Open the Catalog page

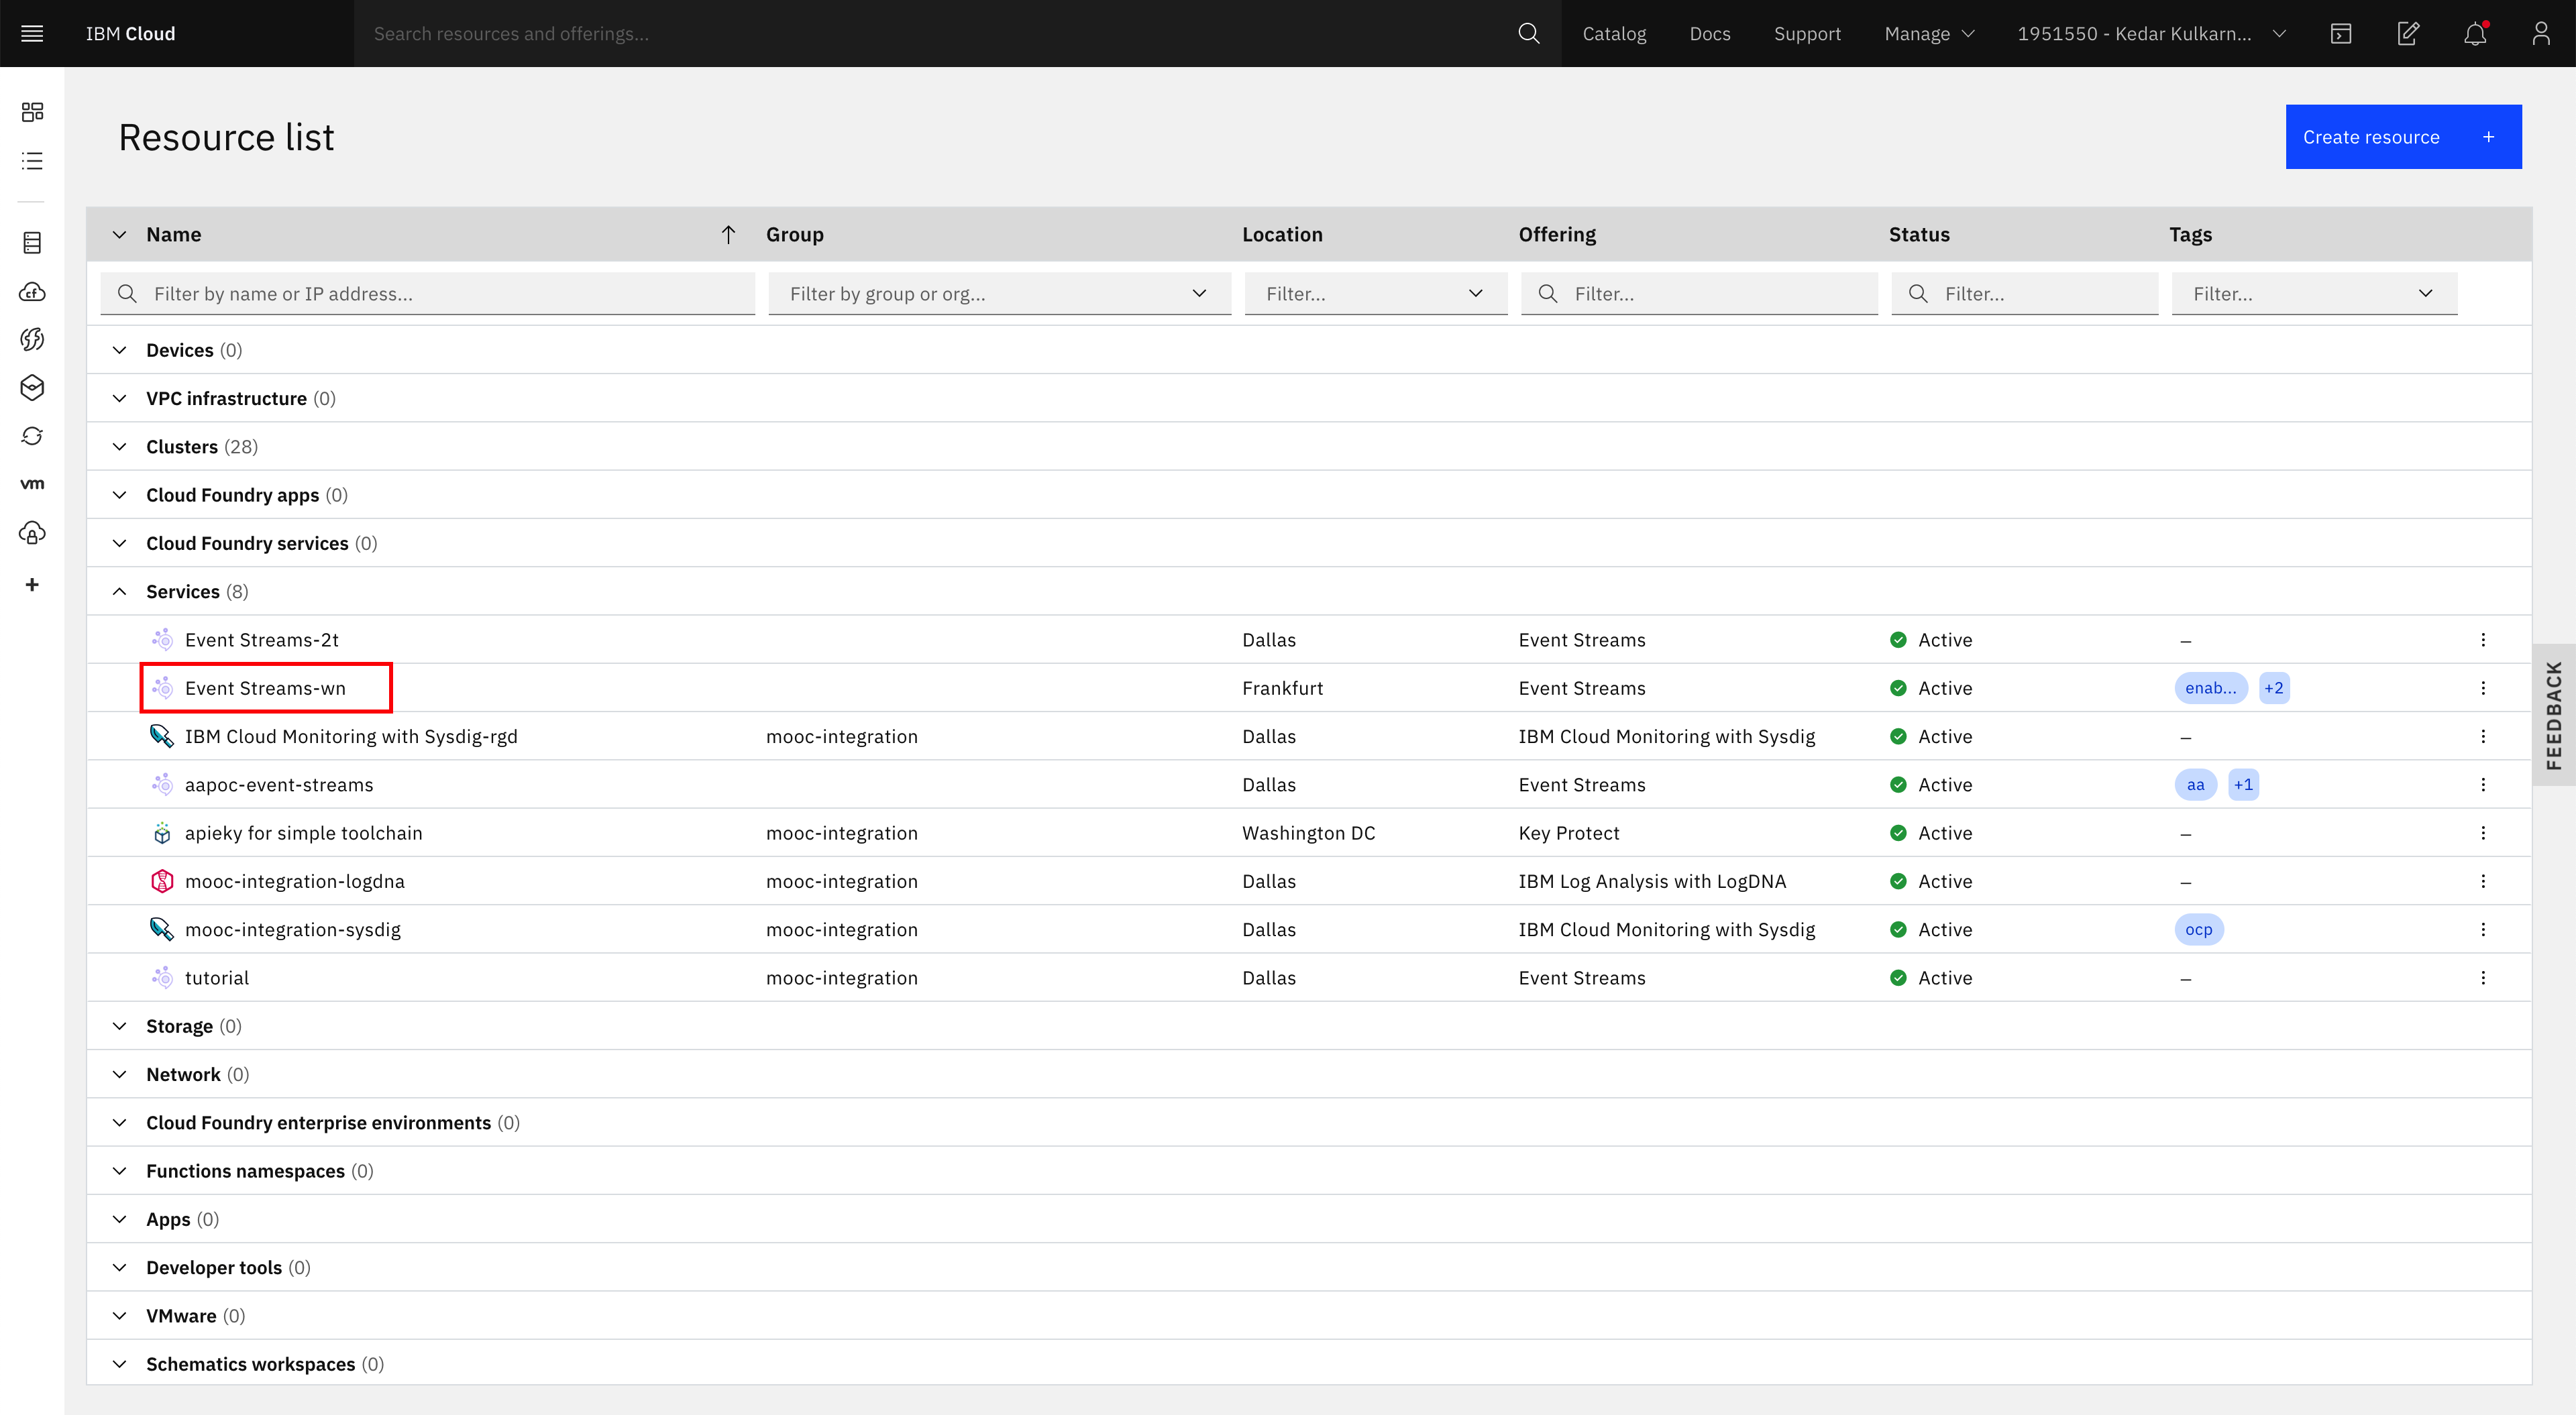[x=1613, y=33]
